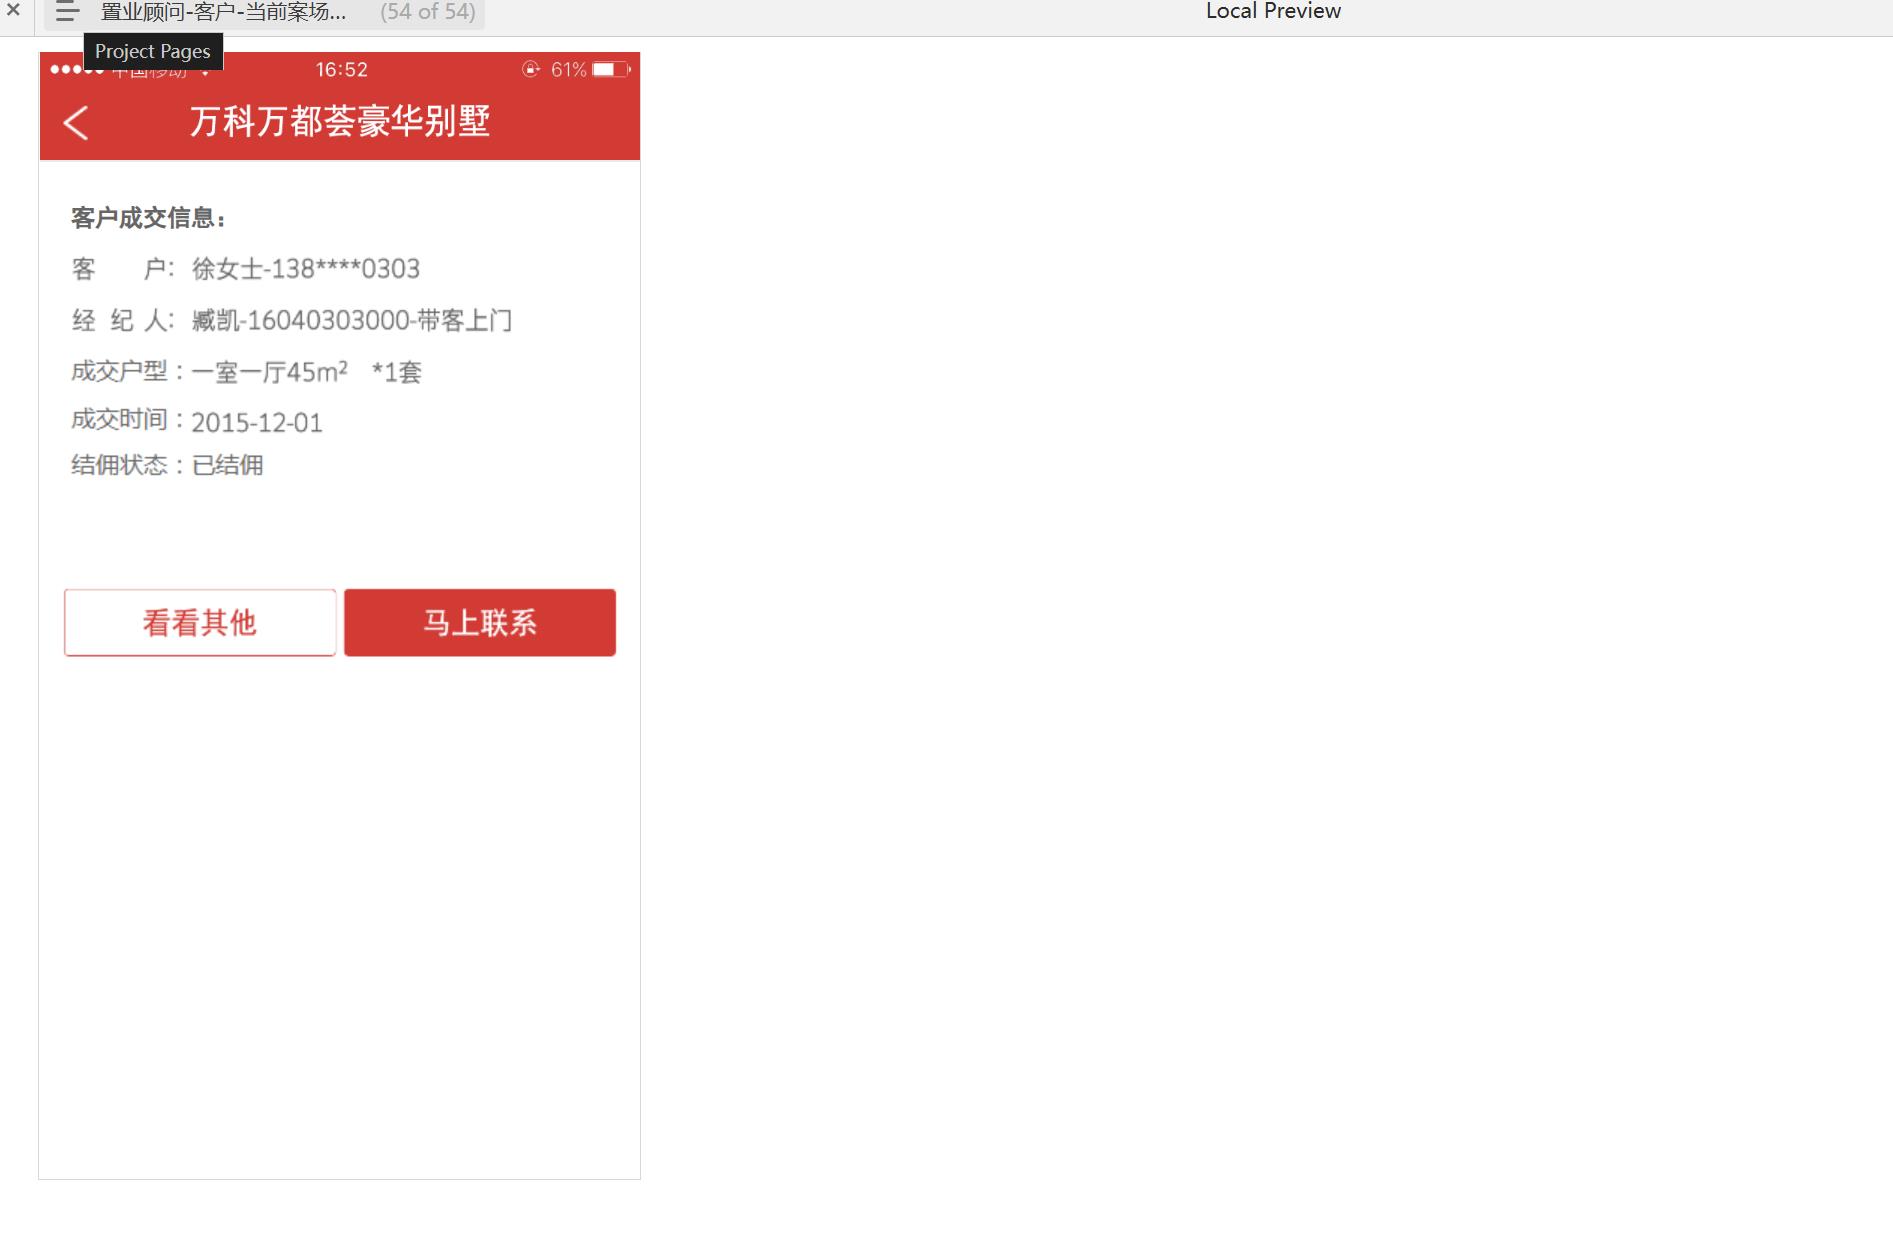Click the deal date 2015-12-01
The width and height of the screenshot is (1893, 1245).
point(257,422)
